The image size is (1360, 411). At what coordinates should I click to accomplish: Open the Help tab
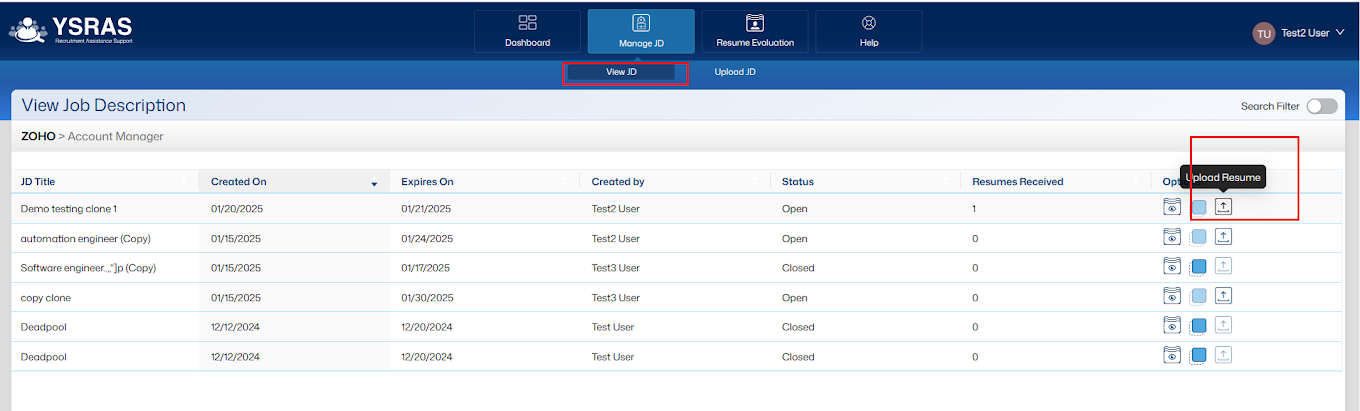869,31
